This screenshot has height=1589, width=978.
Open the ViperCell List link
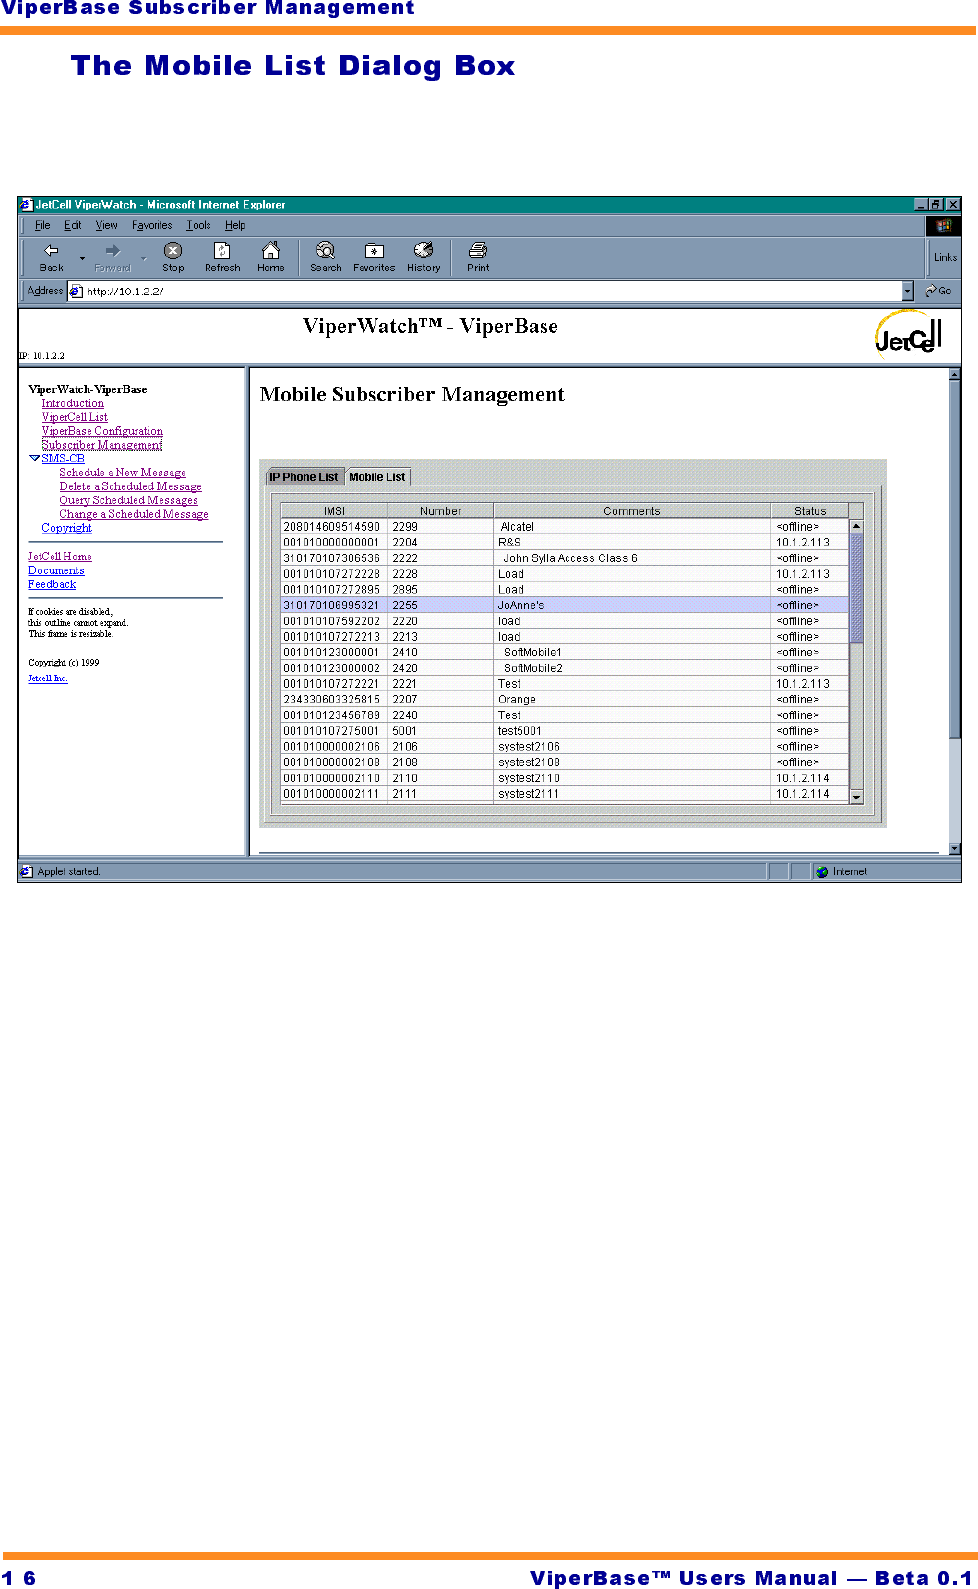click(74, 417)
